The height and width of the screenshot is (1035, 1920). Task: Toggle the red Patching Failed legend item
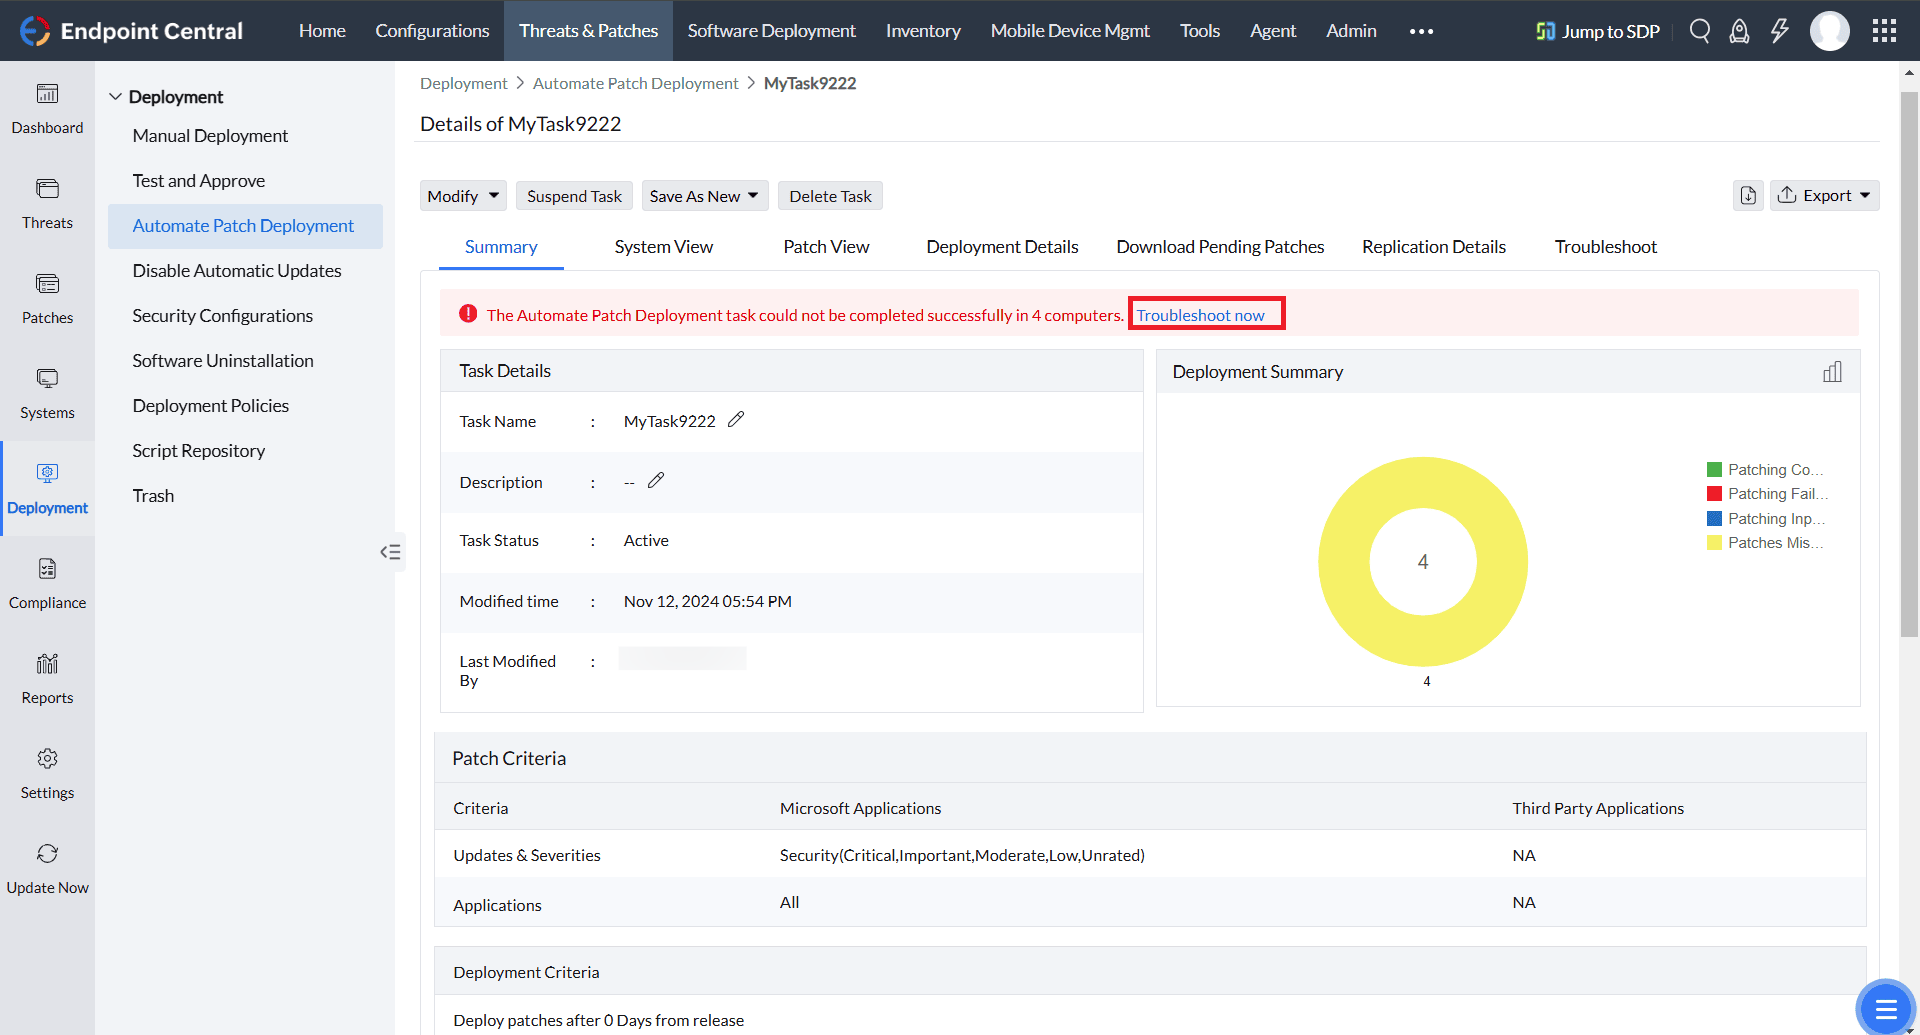[1765, 494]
